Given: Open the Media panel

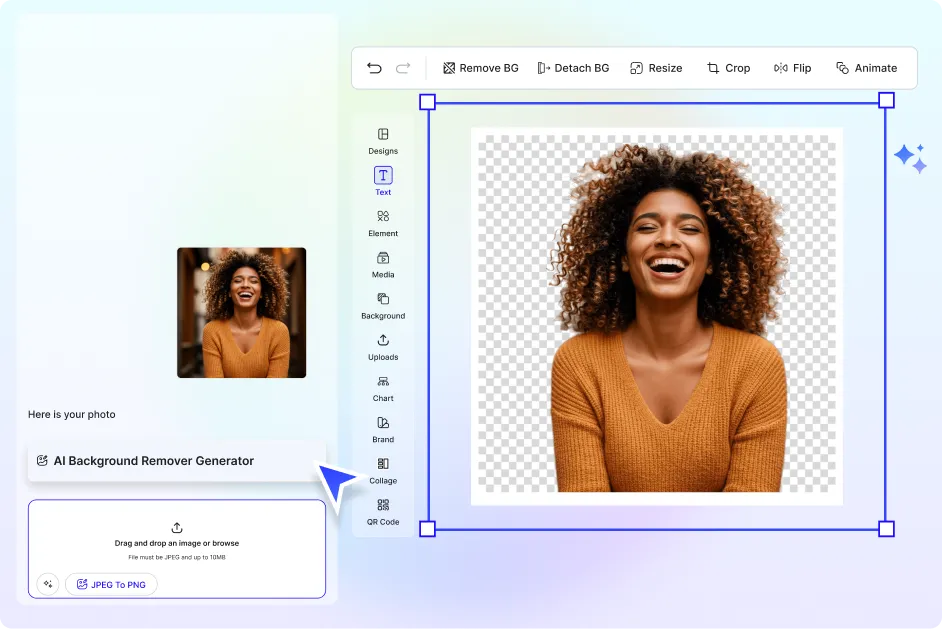Looking at the screenshot, I should click(383, 264).
